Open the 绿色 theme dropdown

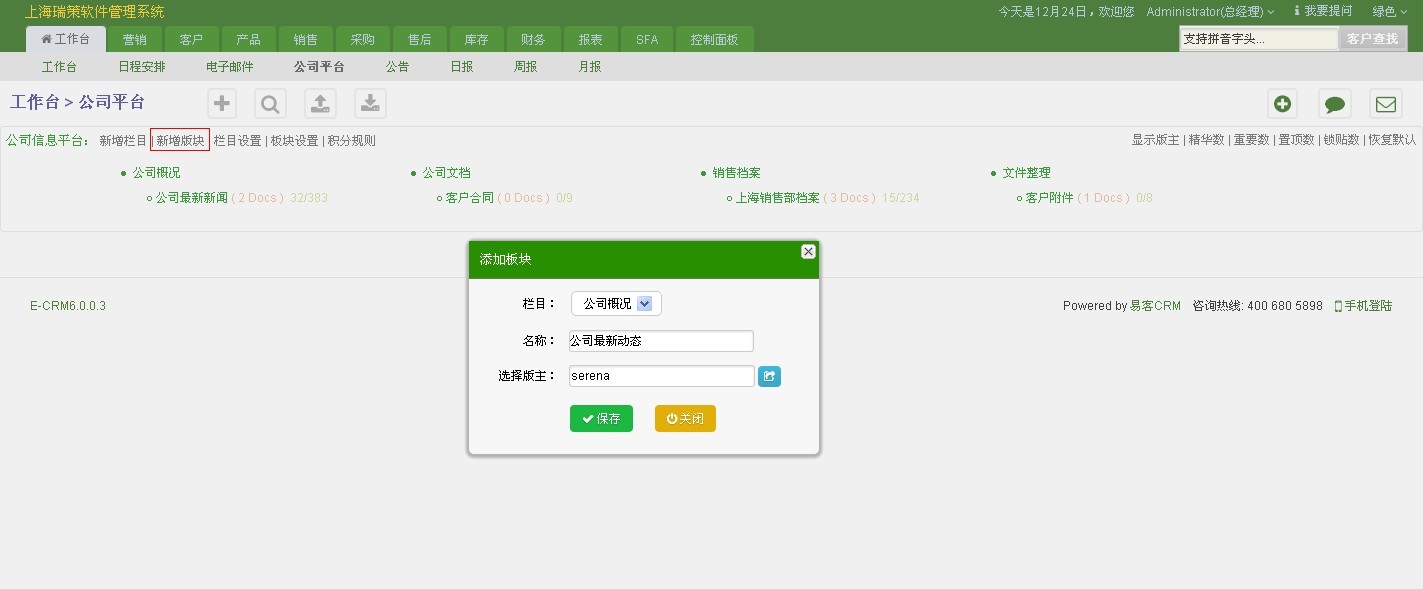click(x=1389, y=12)
